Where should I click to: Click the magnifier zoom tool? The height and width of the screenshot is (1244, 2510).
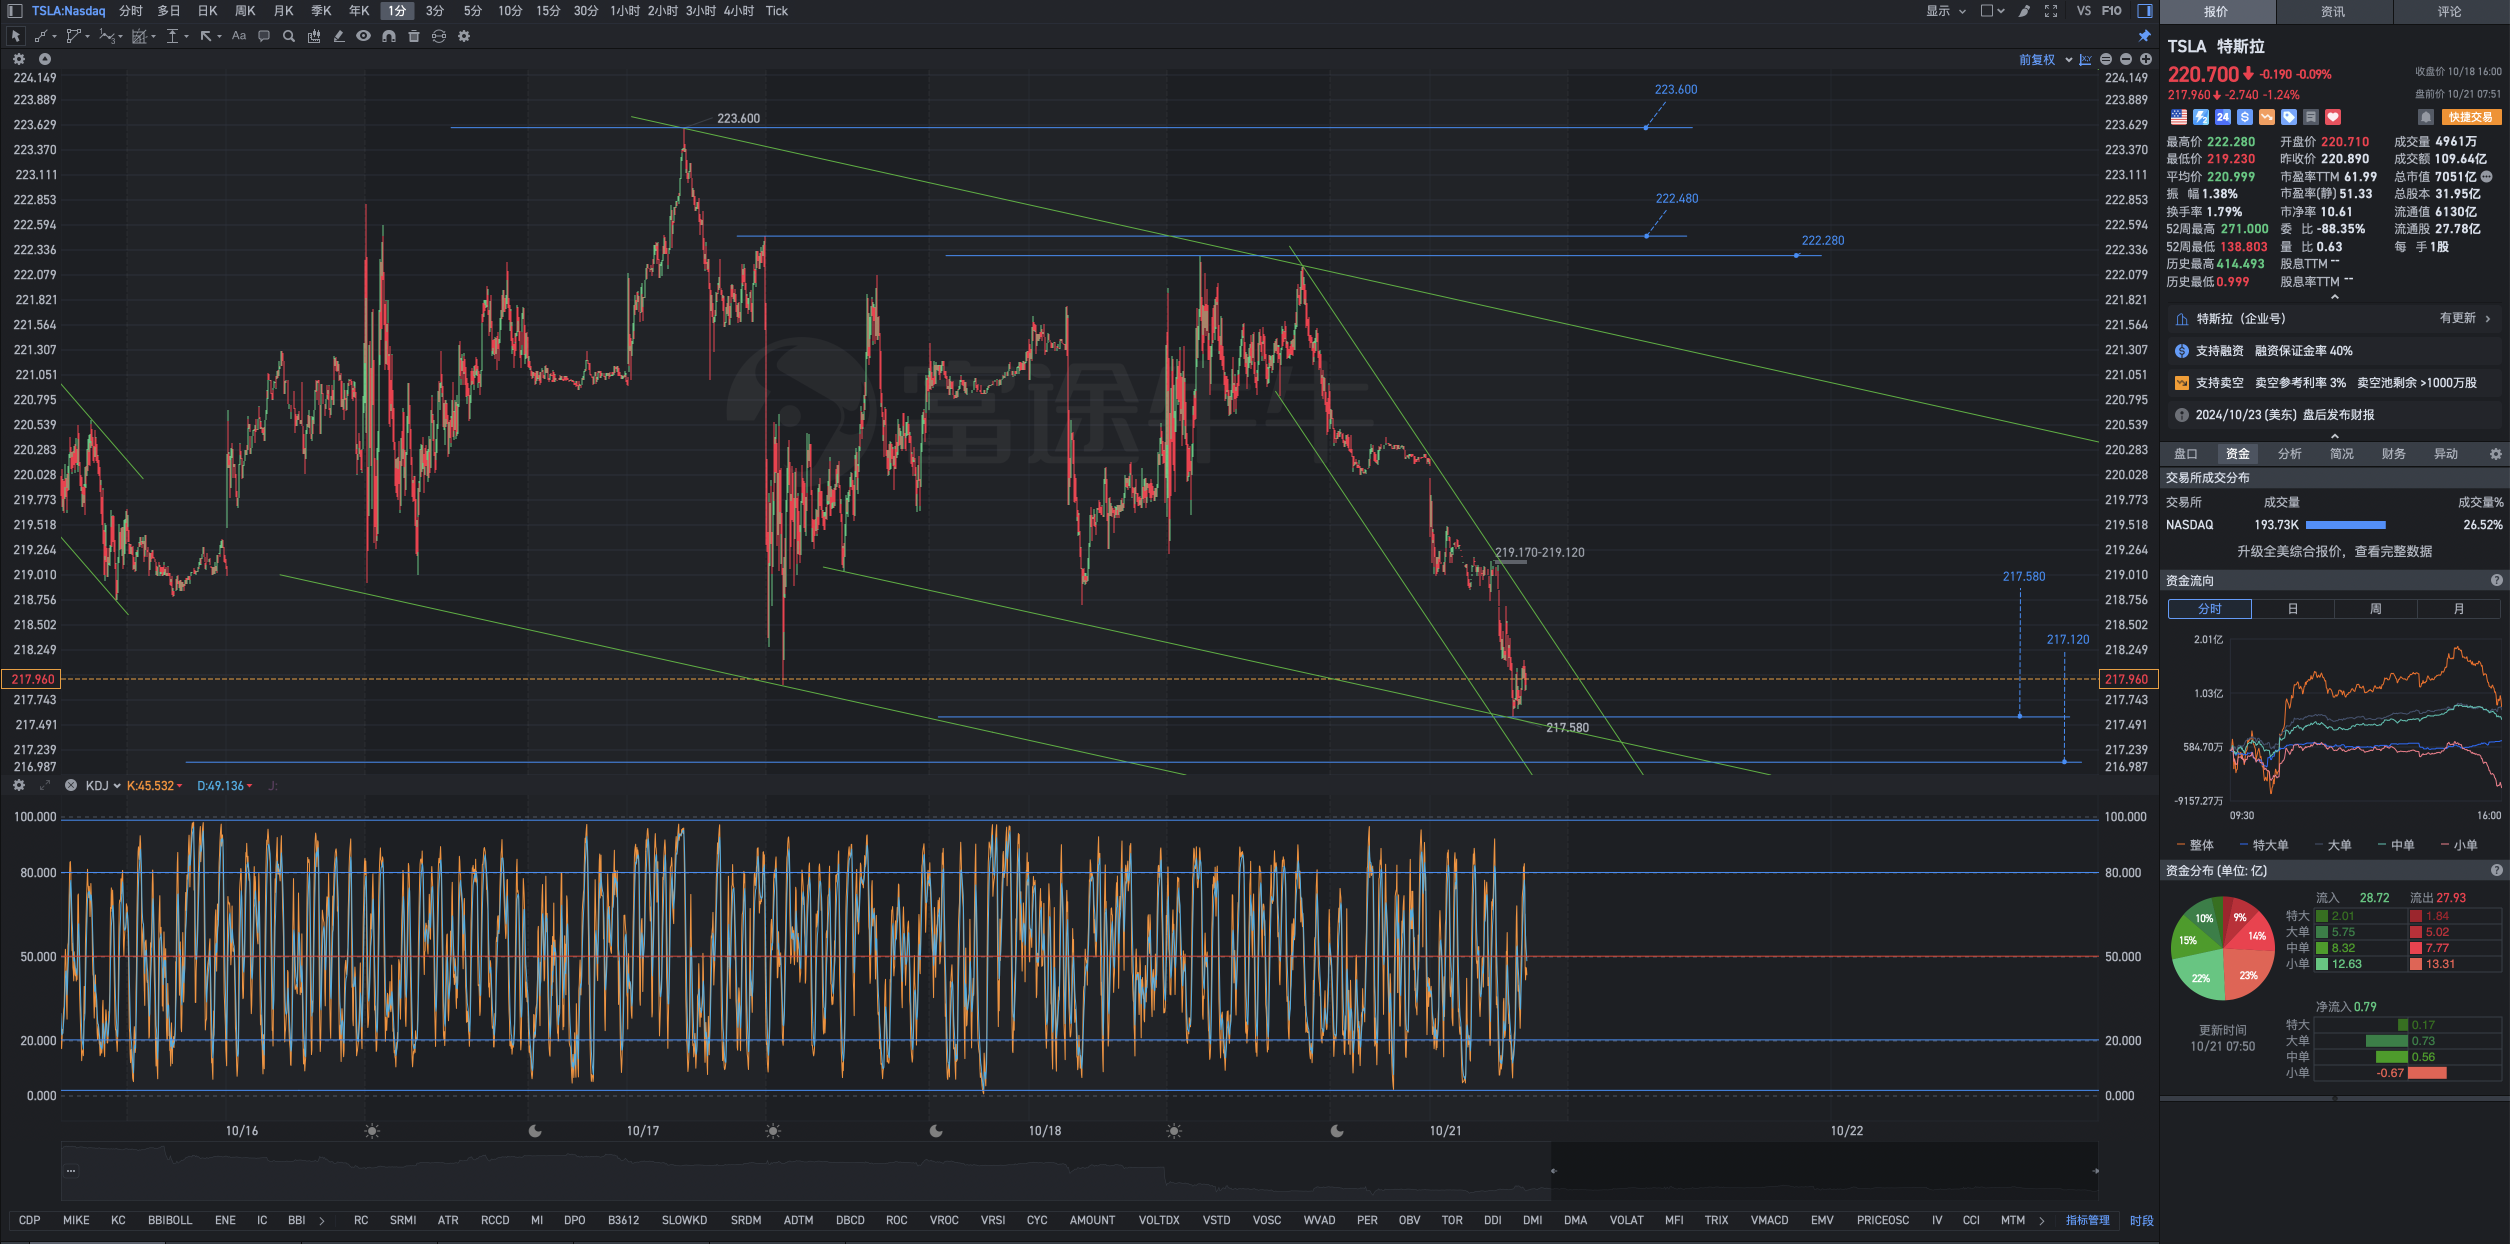point(289,36)
